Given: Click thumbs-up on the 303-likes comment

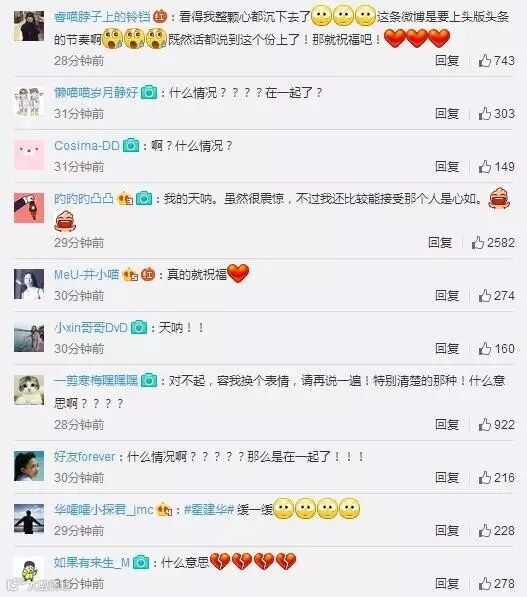Looking at the screenshot, I should pos(484,113).
